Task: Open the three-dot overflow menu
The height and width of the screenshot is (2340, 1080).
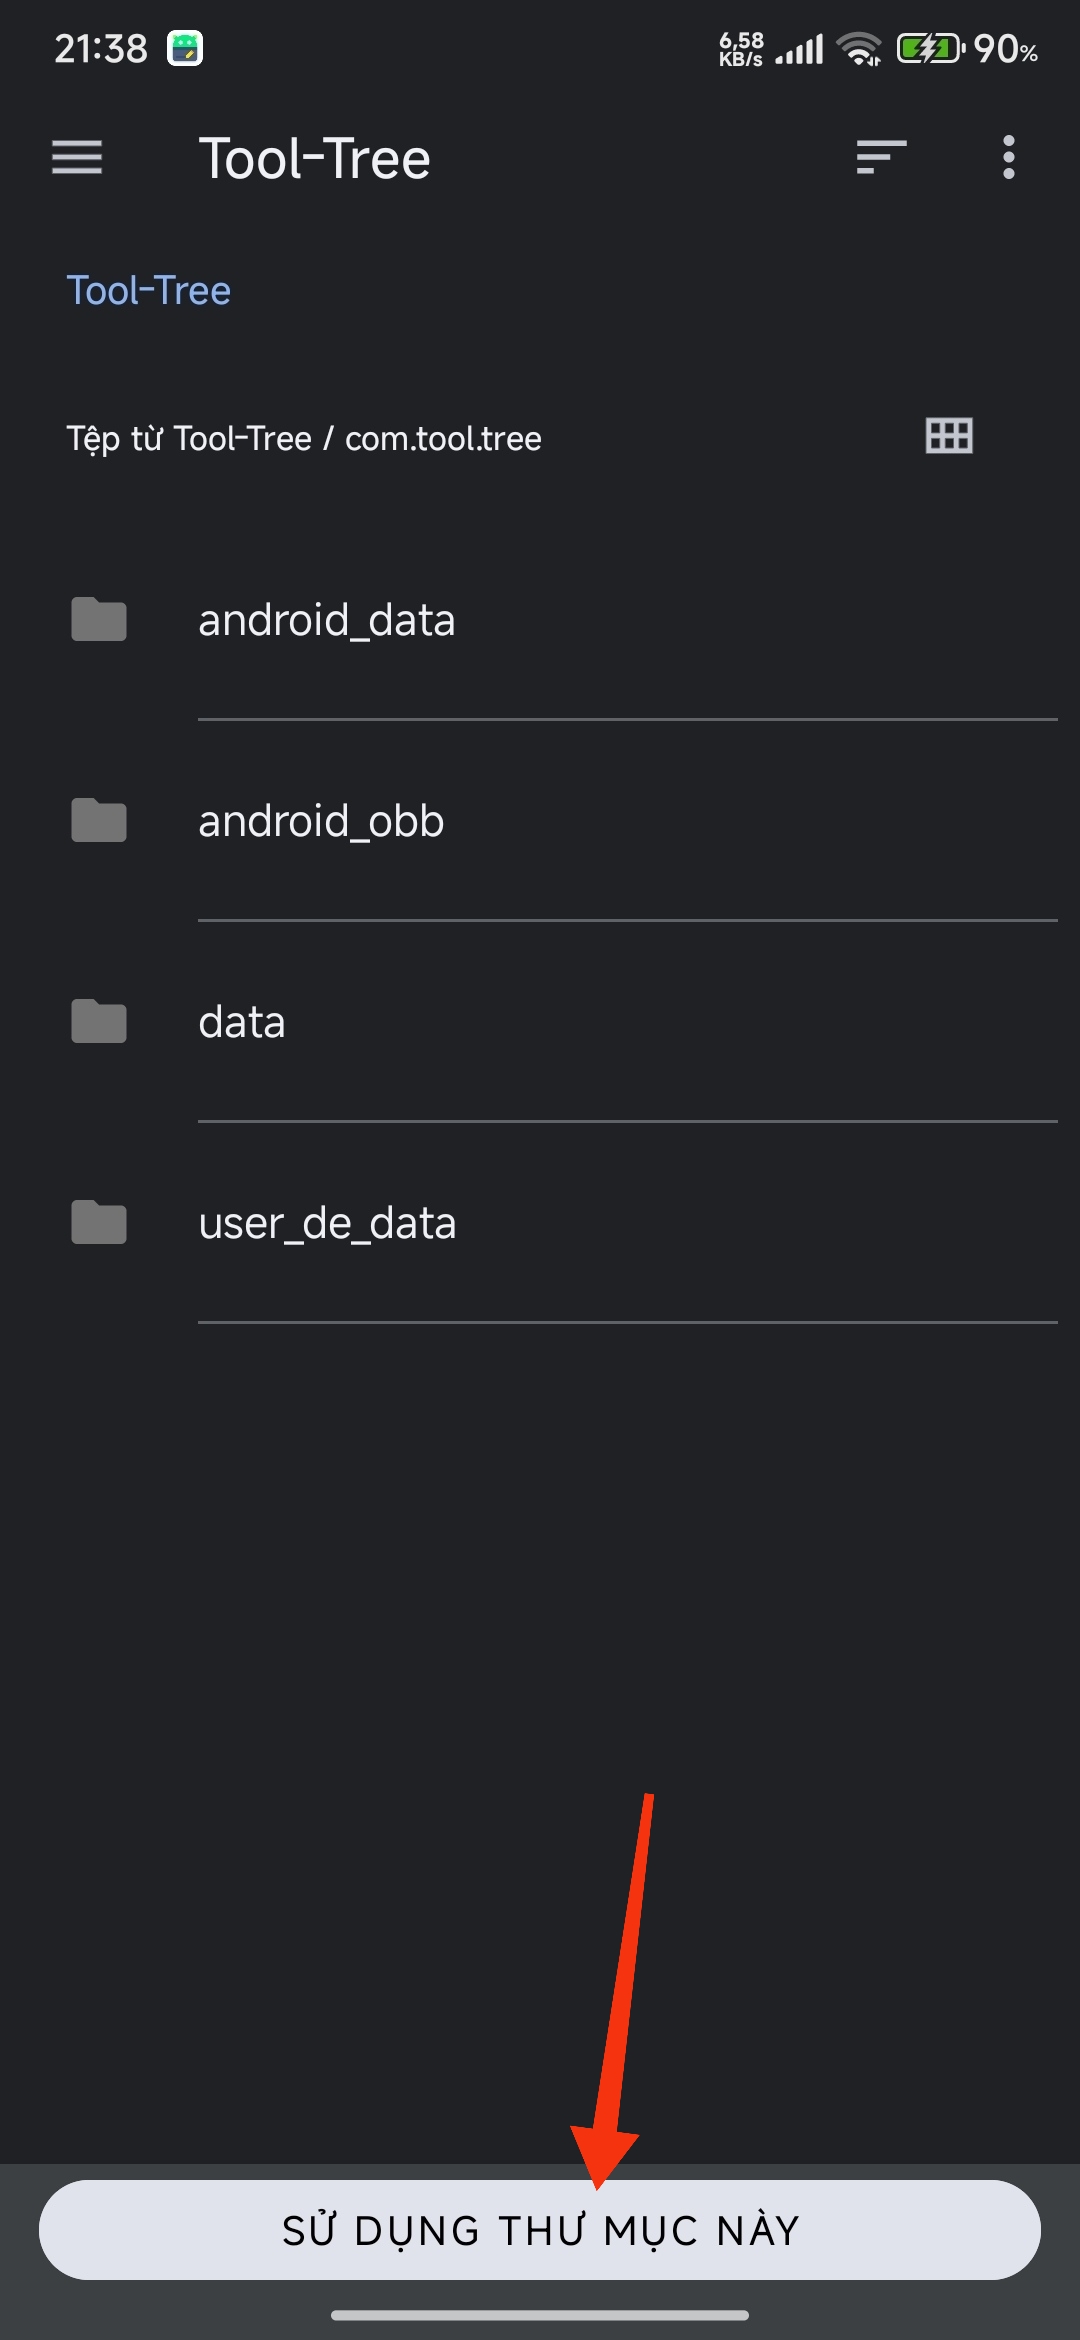Action: (x=1008, y=157)
